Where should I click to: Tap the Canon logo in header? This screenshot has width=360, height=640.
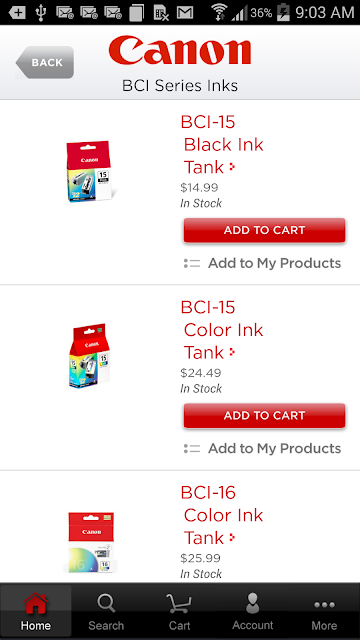tap(180, 51)
